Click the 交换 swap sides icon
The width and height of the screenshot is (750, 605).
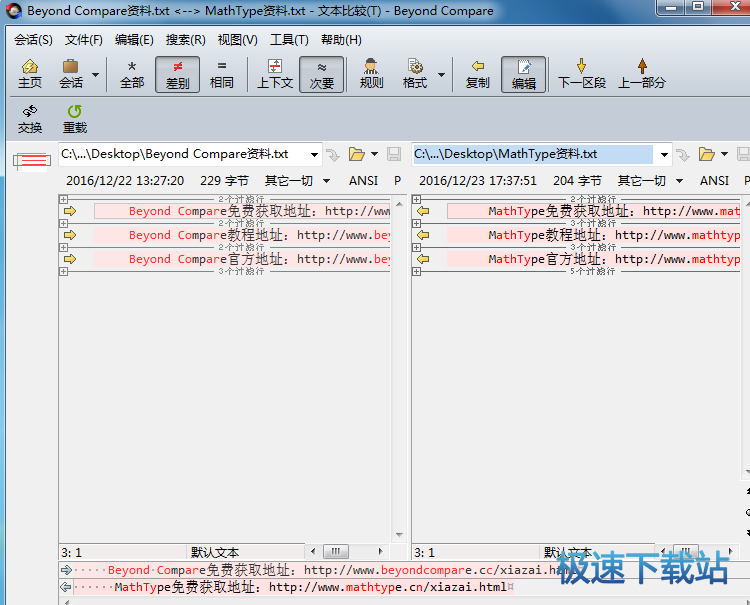coord(30,119)
